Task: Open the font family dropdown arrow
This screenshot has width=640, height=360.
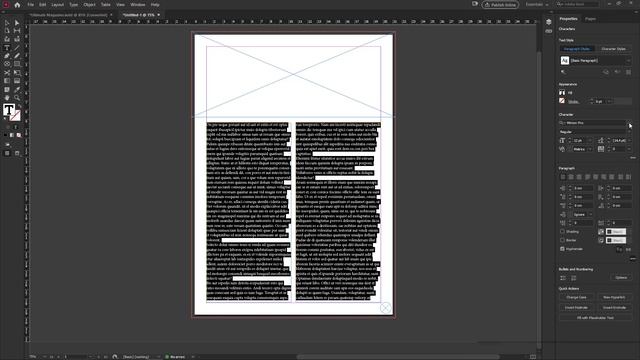Action: pos(630,123)
